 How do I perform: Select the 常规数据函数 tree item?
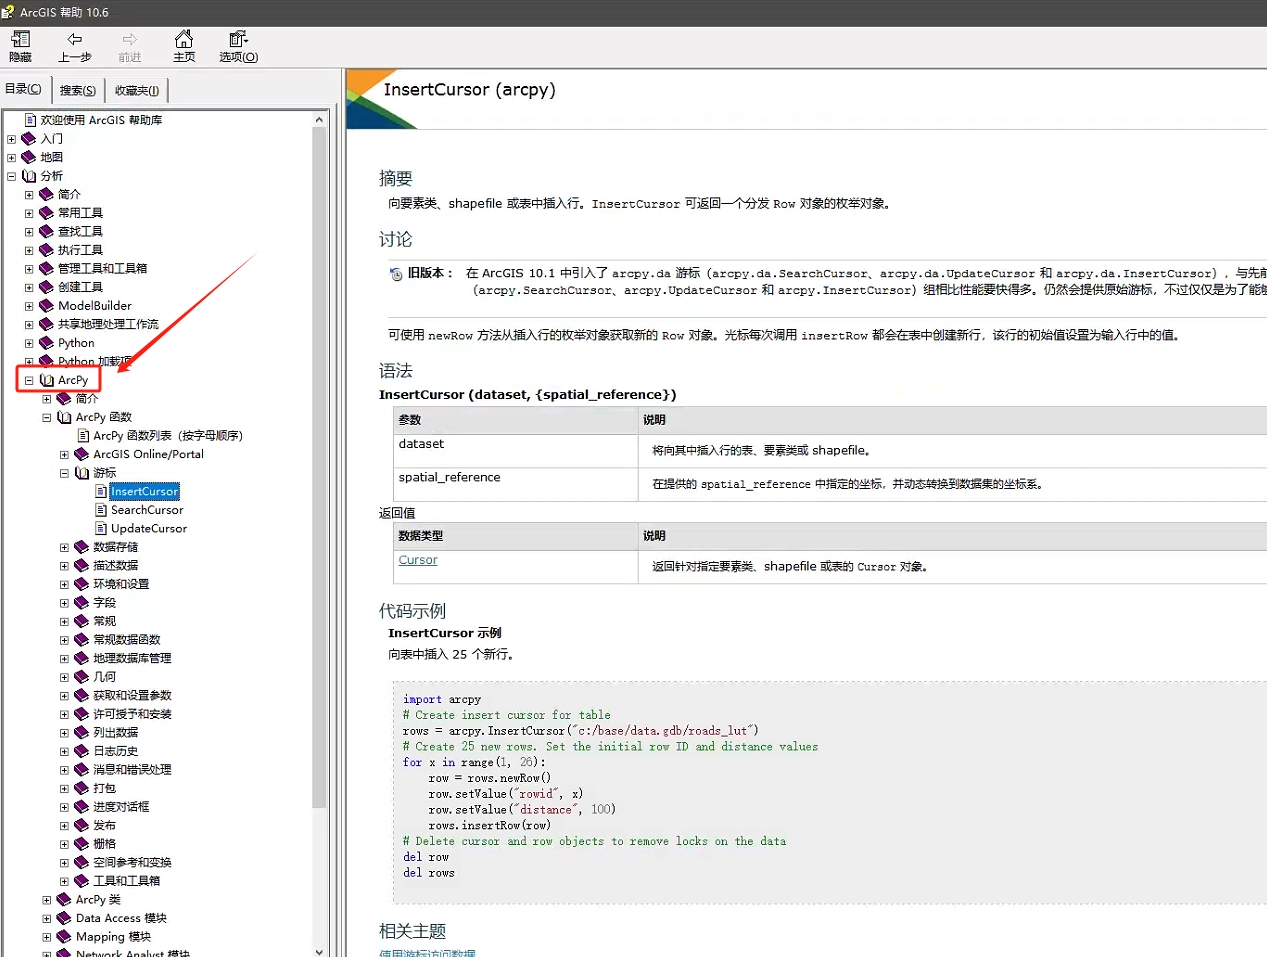coord(127,640)
